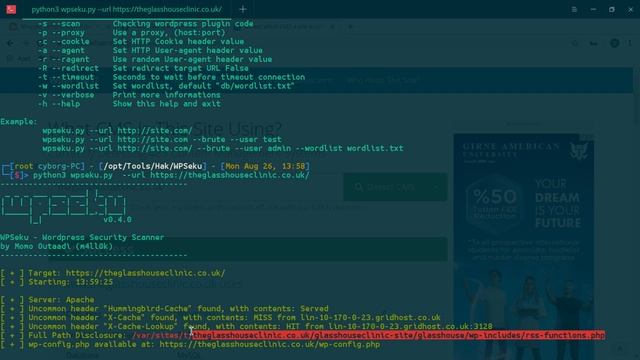Click the -p --proxy option line
The height and width of the screenshot is (360, 640).
coord(131,33)
